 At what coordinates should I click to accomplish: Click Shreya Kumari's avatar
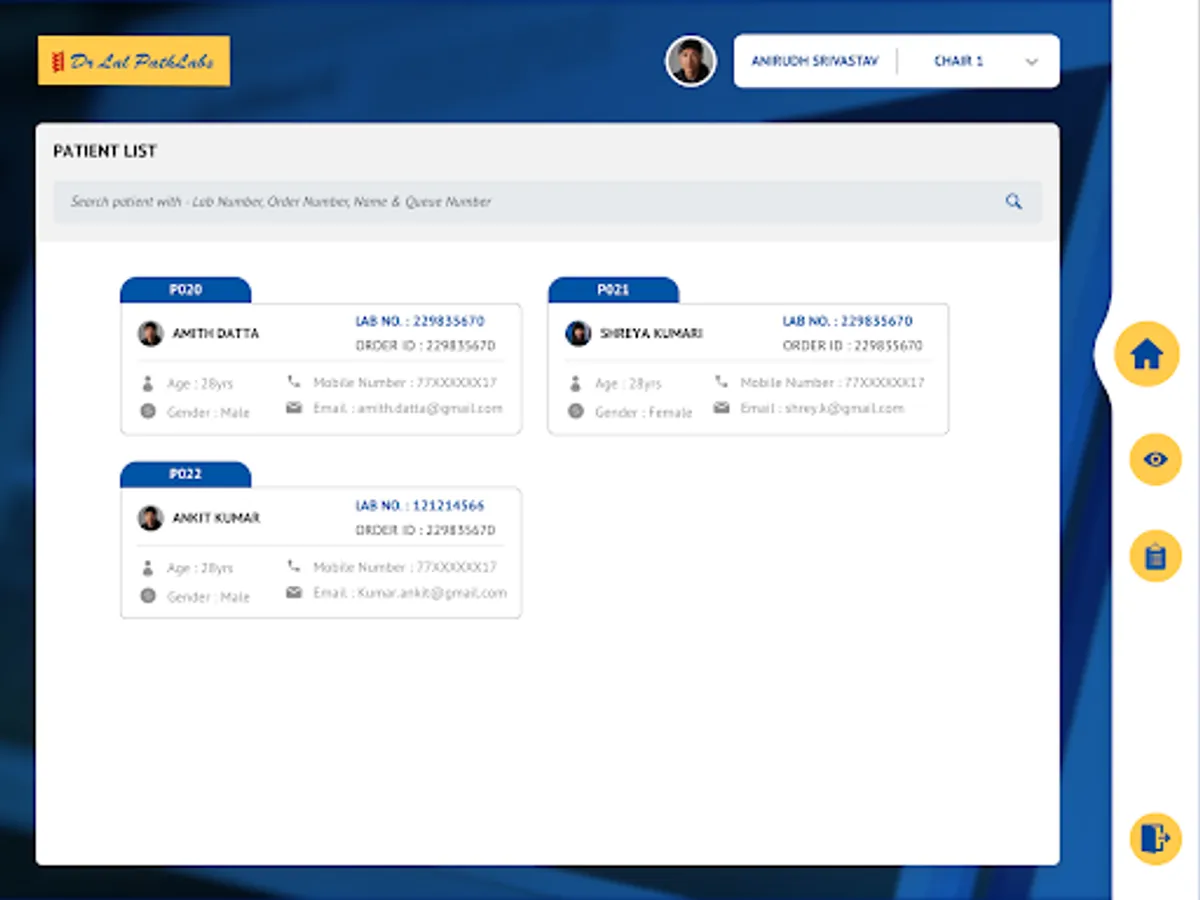(x=578, y=333)
